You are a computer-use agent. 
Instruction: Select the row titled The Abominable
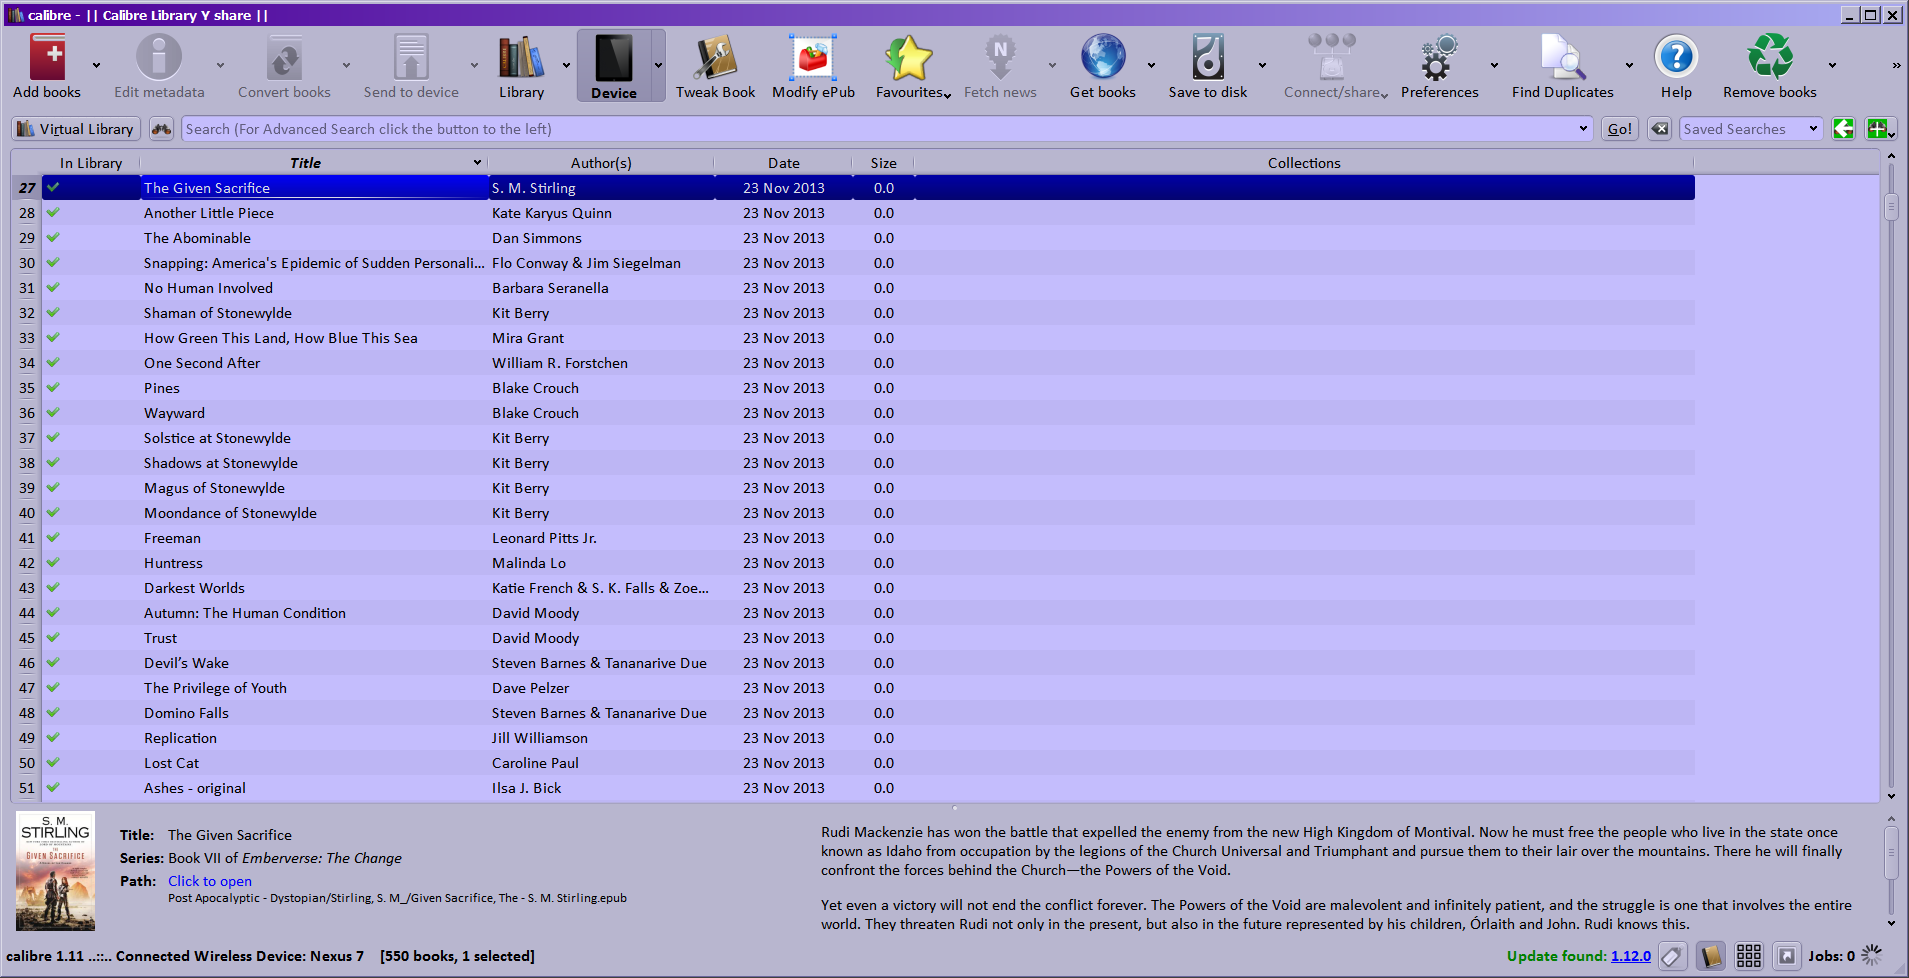(868, 238)
